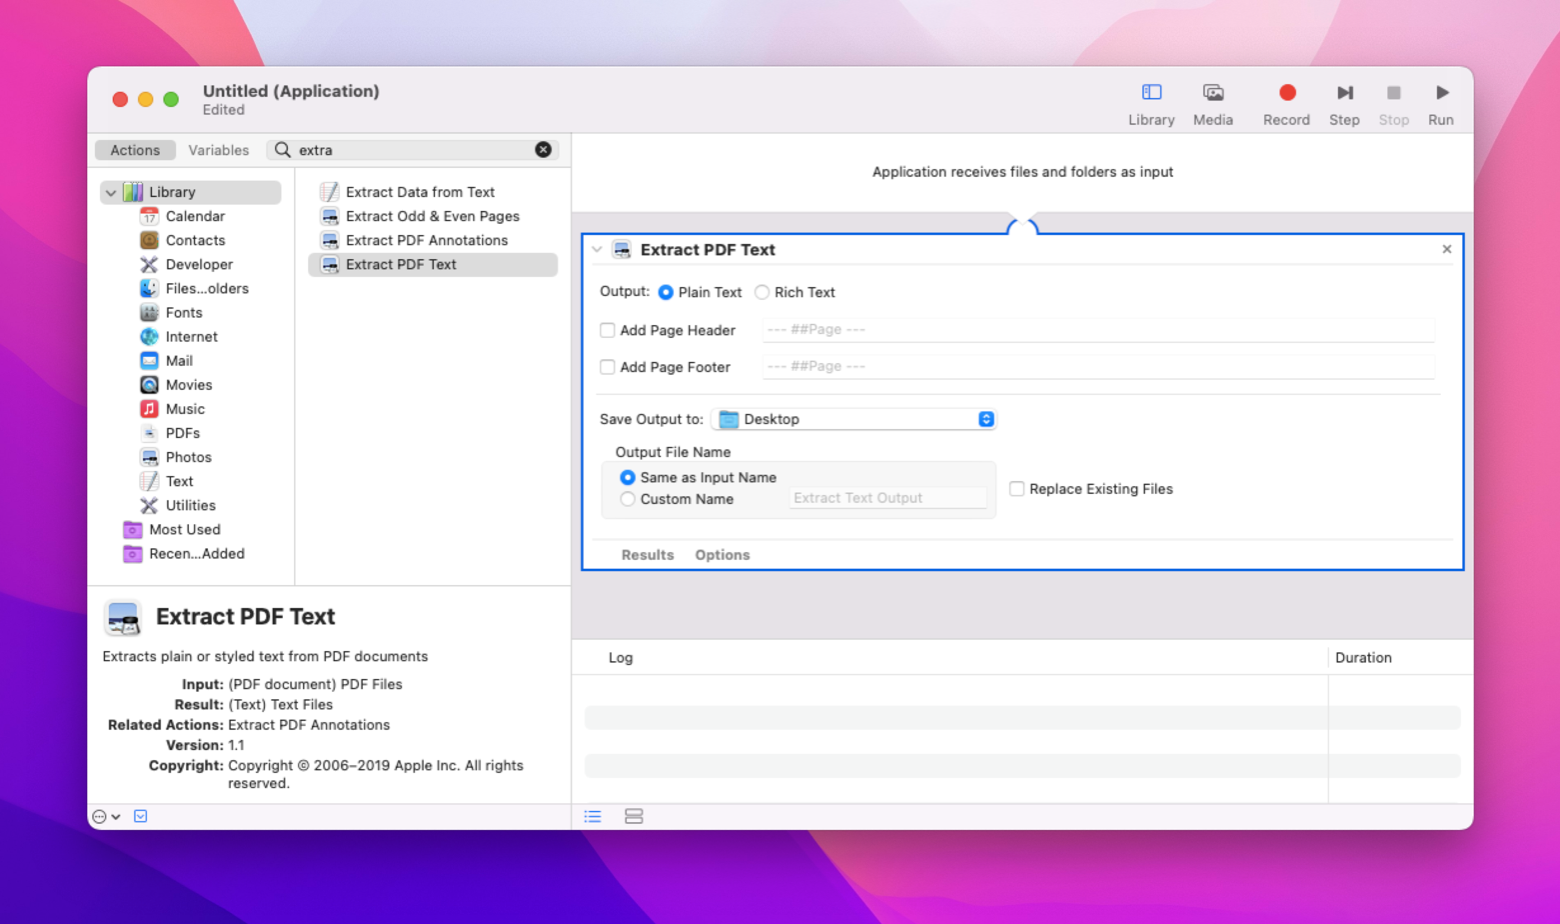Step through the workflow using Step icon
The width and height of the screenshot is (1560, 924).
1344,91
